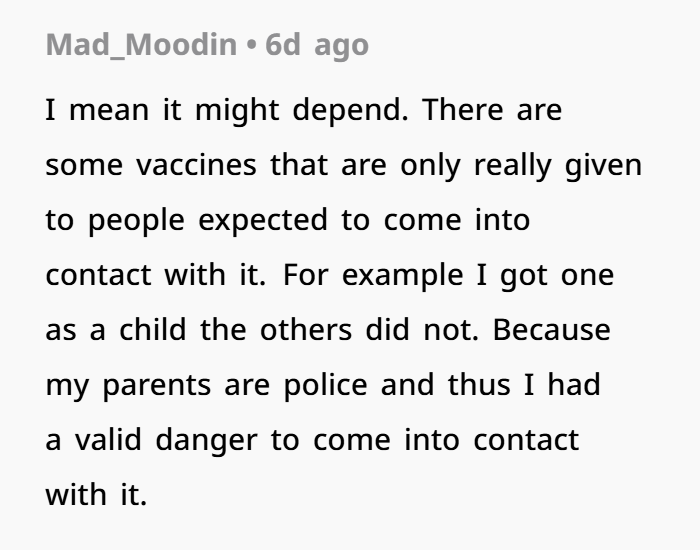The height and width of the screenshot is (550, 700).
Task: Click the dot separator after the username
Action: (251, 45)
